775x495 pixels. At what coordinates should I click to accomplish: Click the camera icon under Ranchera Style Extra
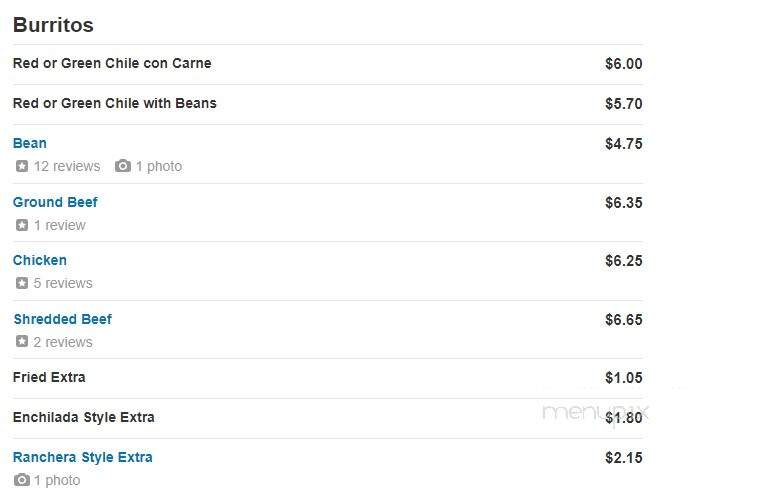22,480
